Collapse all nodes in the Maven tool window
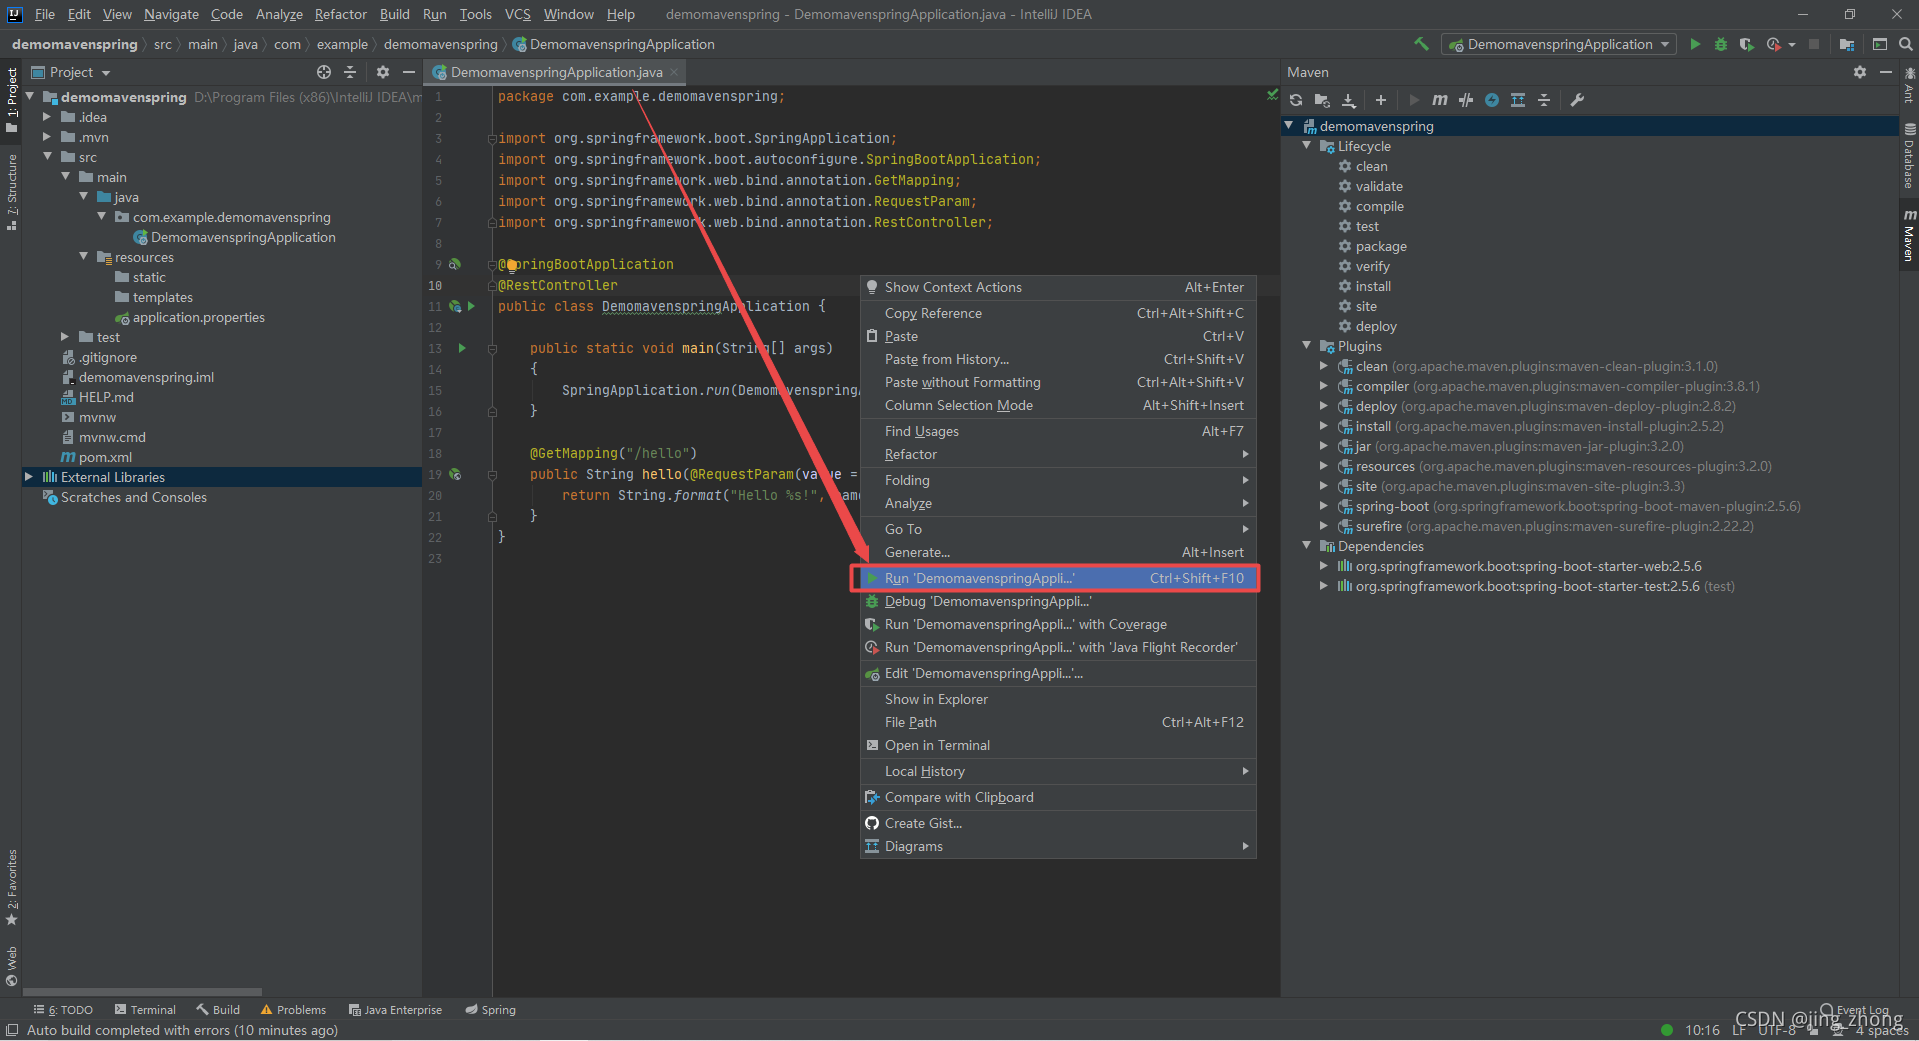The image size is (1919, 1041). 1544,100
